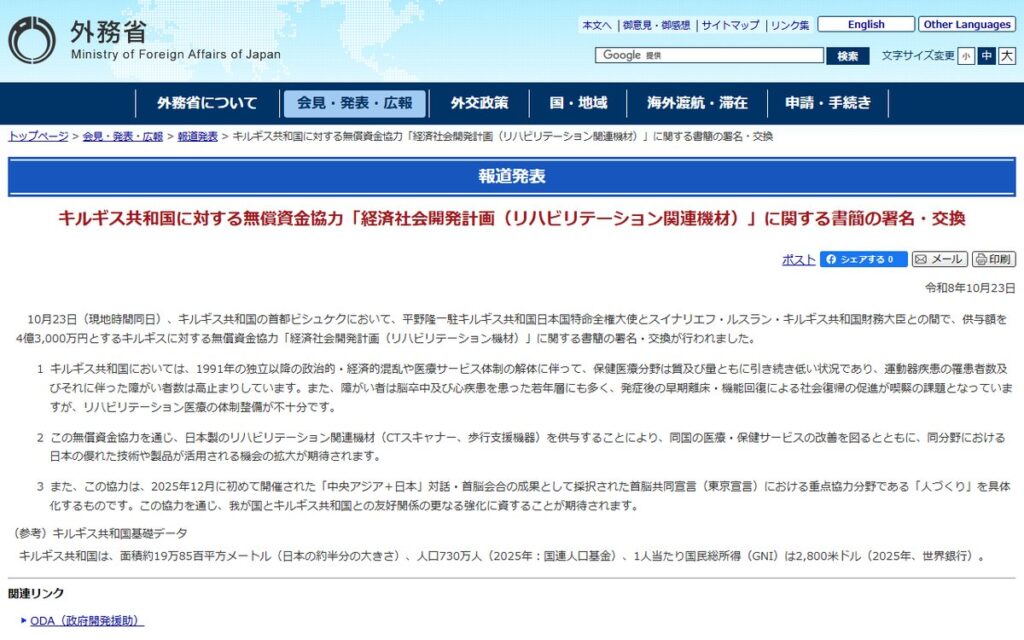Set text size to medium (中)

986,56
